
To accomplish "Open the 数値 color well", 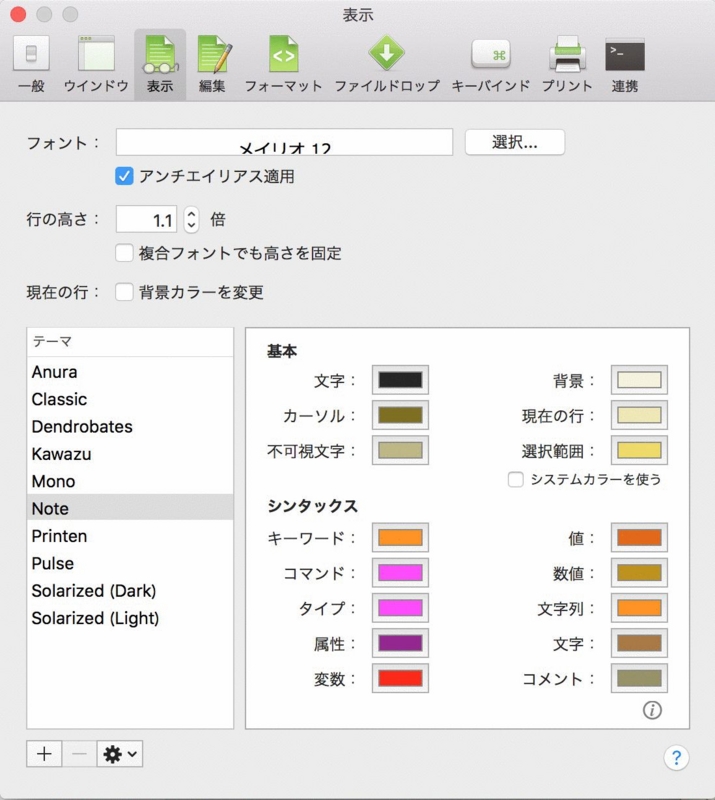I will click(x=639, y=573).
